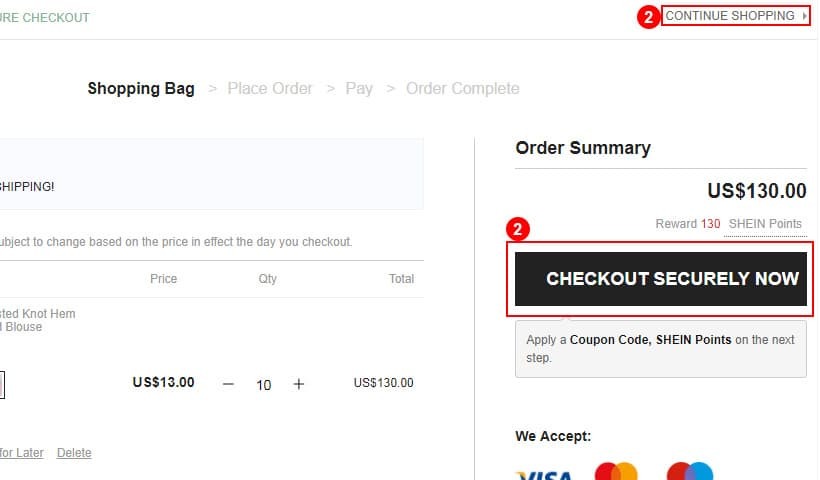Click the Visa payment logo
Viewport: 820px width, 480px height.
(544, 475)
